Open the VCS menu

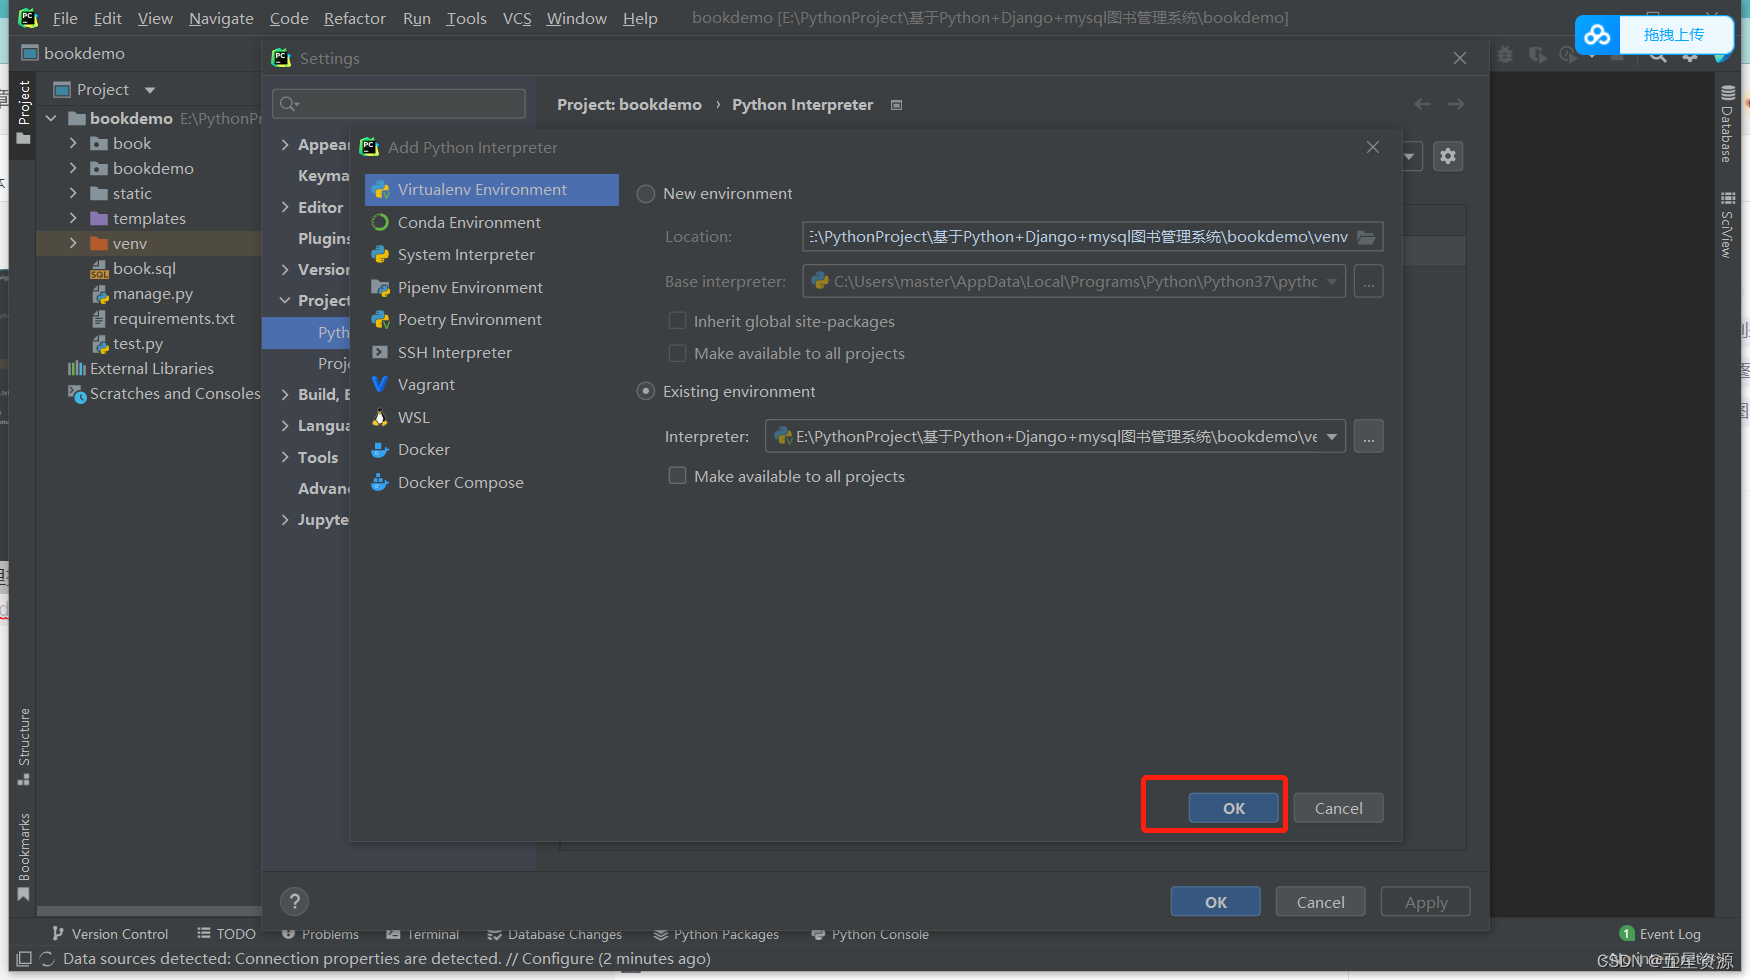click(517, 18)
